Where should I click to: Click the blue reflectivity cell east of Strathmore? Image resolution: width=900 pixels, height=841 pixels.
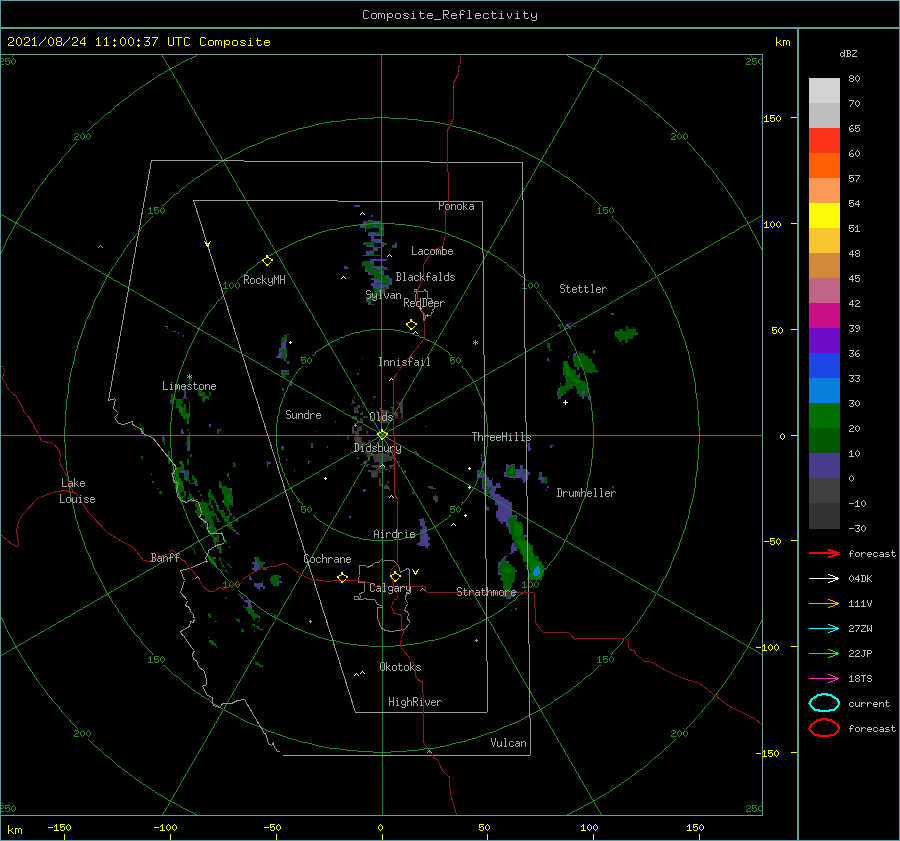pos(537,571)
